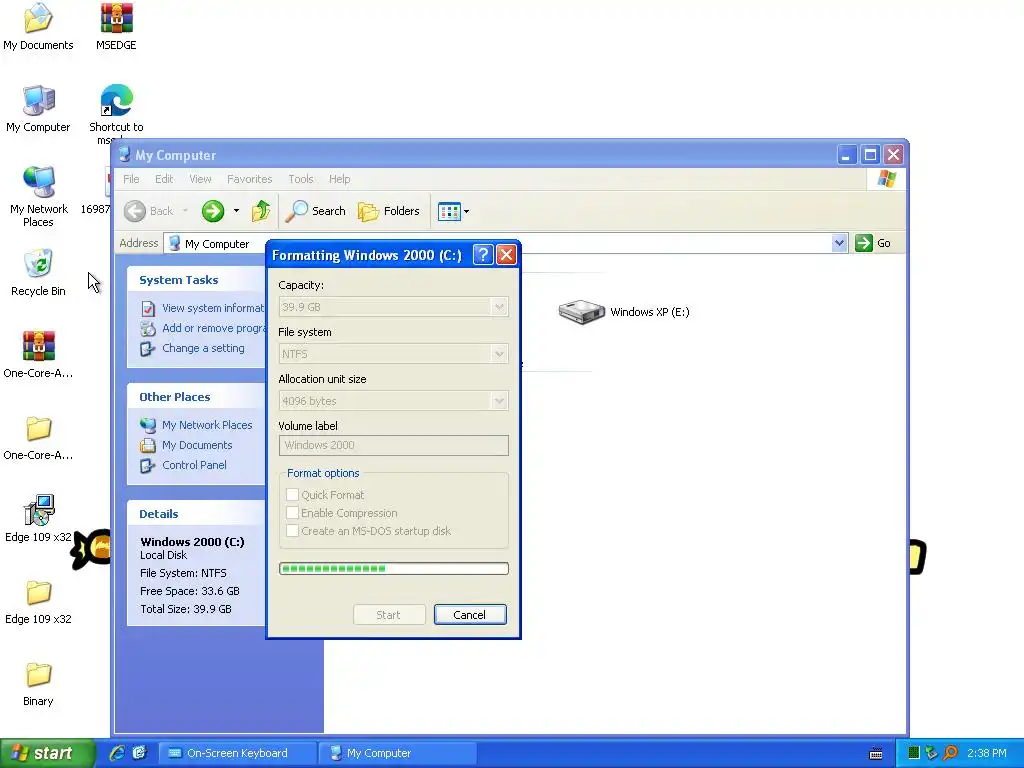
Task: Select the Edge 109 x32 installer icon
Action: (x=38, y=519)
